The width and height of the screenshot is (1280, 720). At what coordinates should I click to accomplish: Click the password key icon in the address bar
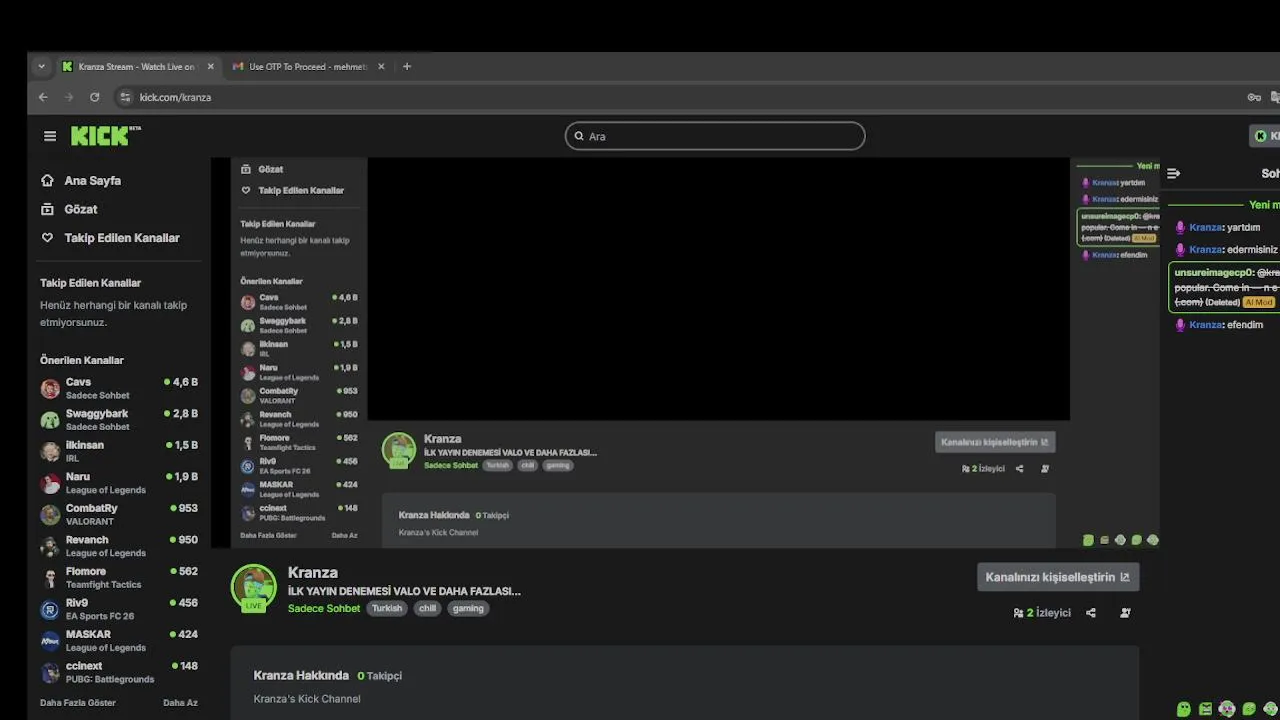1254,97
